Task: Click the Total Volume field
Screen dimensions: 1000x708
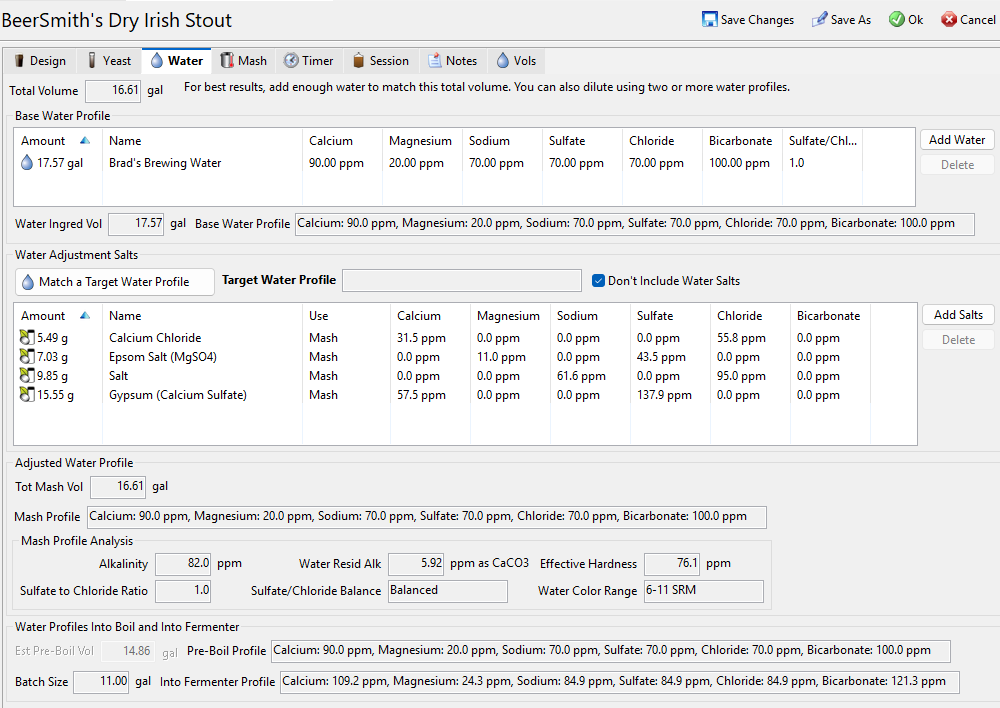Action: [113, 91]
